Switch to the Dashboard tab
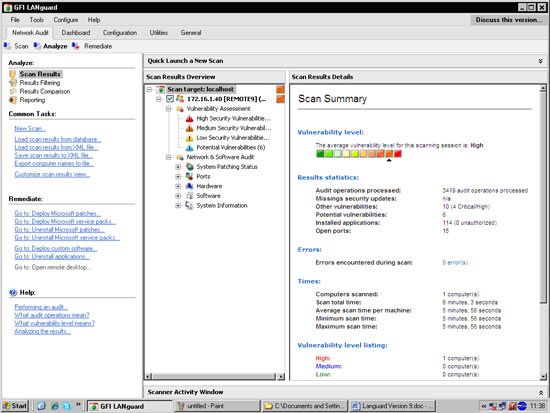This screenshot has height=413, width=550. coord(76,33)
